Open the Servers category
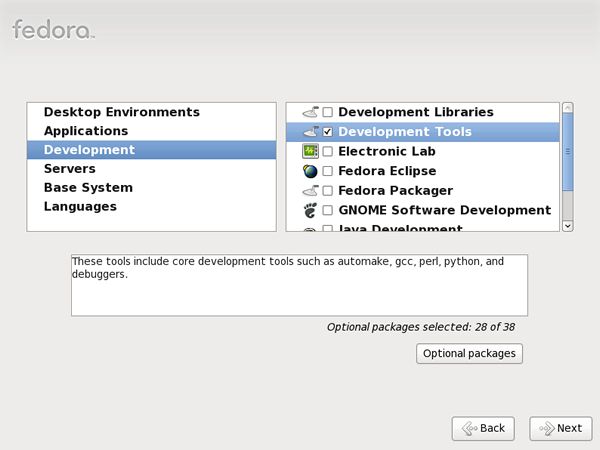 (x=152, y=169)
